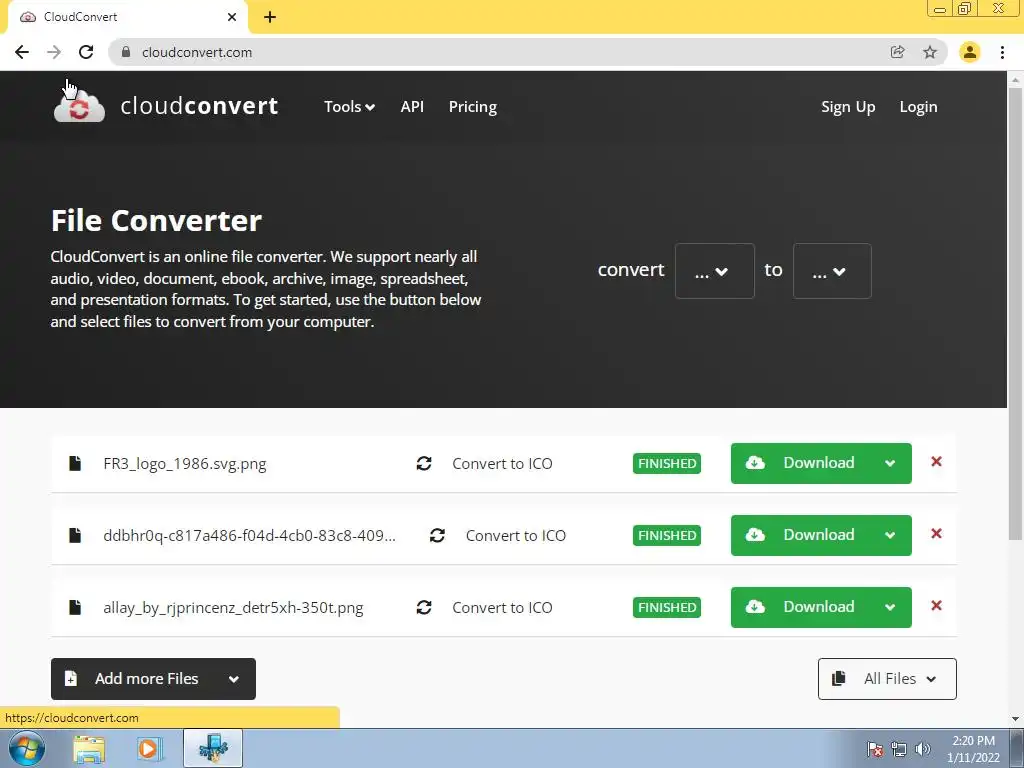Click the address bar lock icon
Image resolution: width=1024 pixels, height=768 pixels.
tap(126, 52)
